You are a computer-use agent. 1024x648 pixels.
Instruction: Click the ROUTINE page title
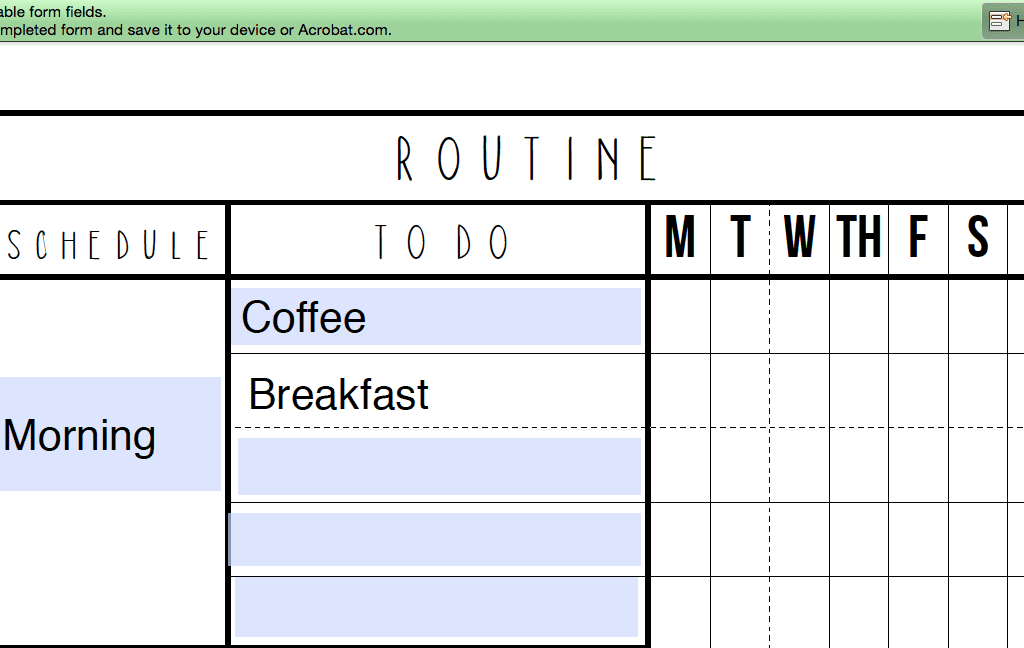click(x=526, y=158)
